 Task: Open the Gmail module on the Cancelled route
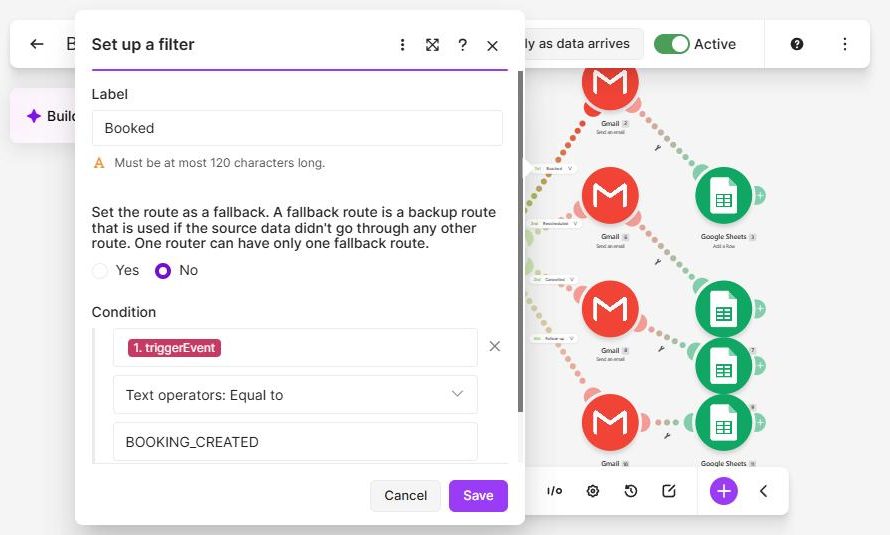[610, 309]
